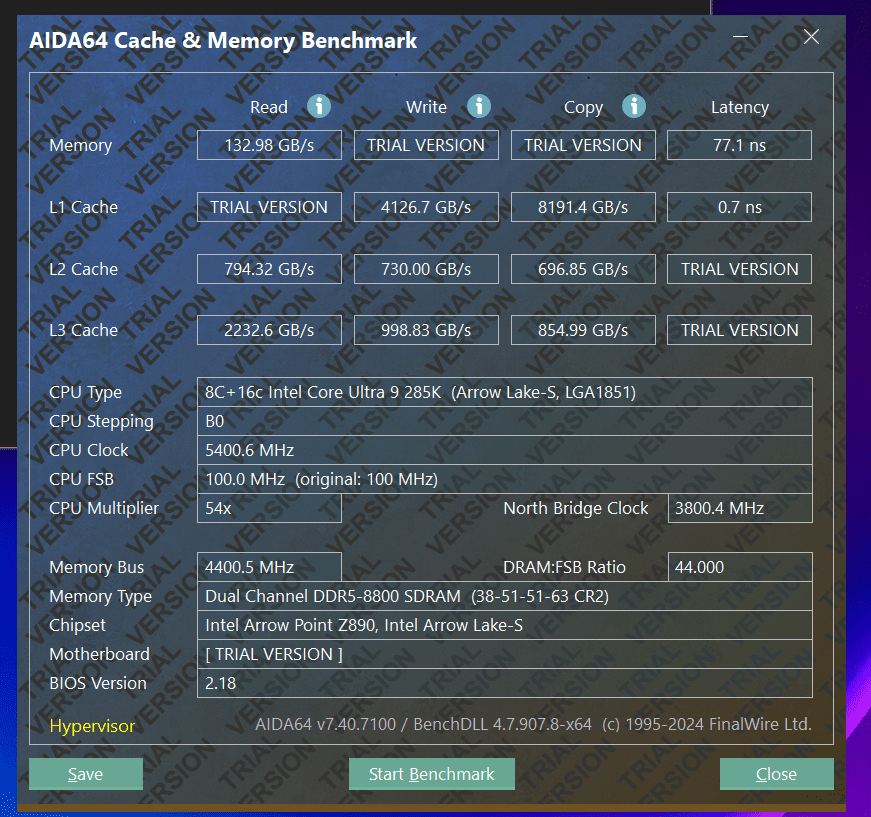Open the Read column info icon
Screen dimensions: 871x817
click(x=319, y=106)
